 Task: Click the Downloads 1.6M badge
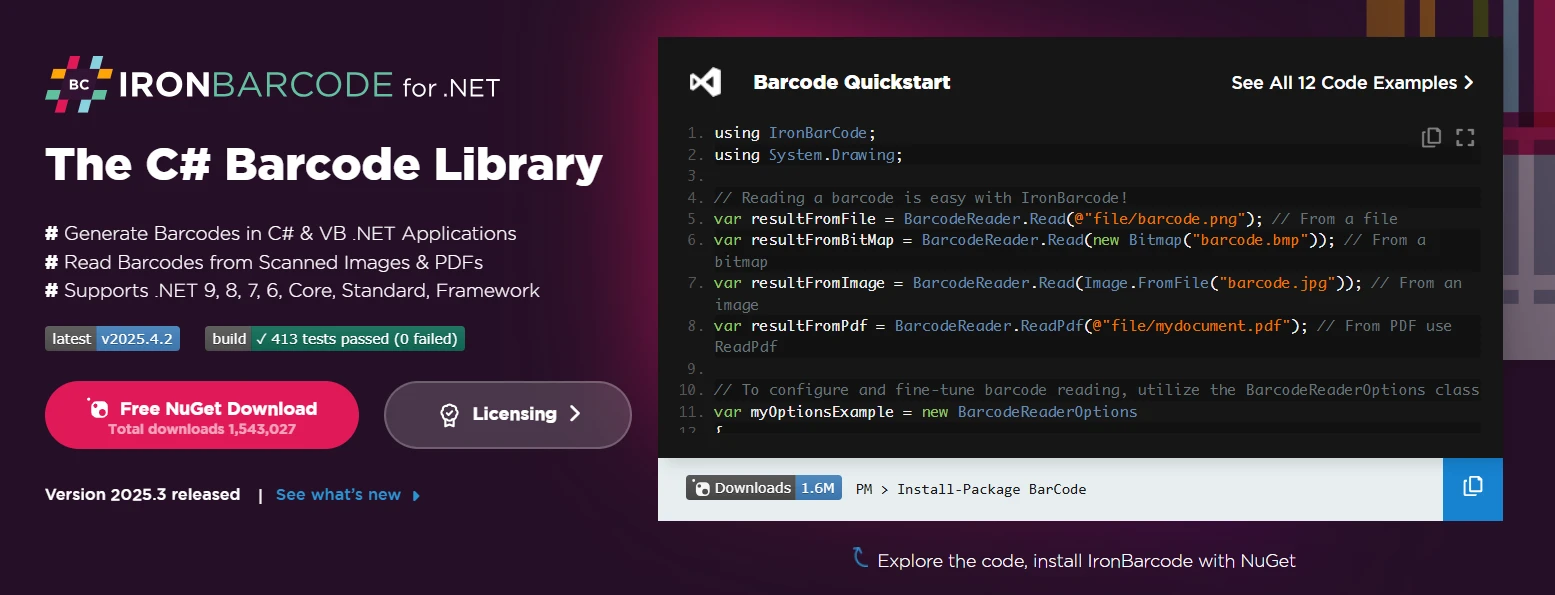tap(764, 488)
